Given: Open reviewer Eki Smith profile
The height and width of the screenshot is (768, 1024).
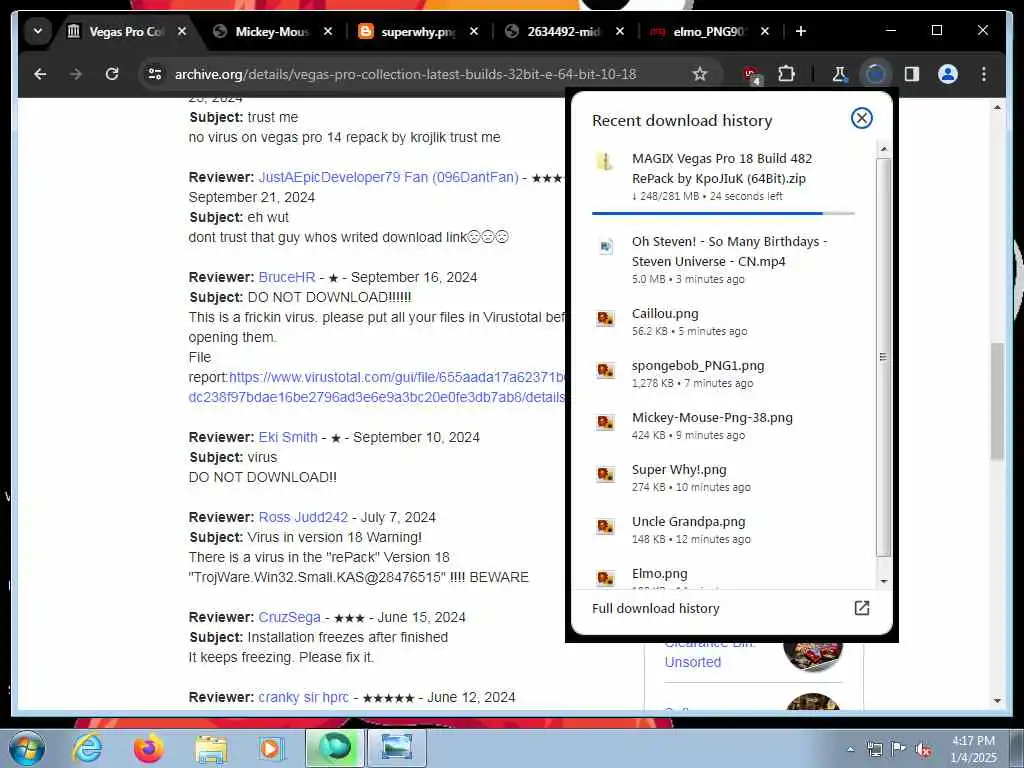Looking at the screenshot, I should click(x=288, y=437).
